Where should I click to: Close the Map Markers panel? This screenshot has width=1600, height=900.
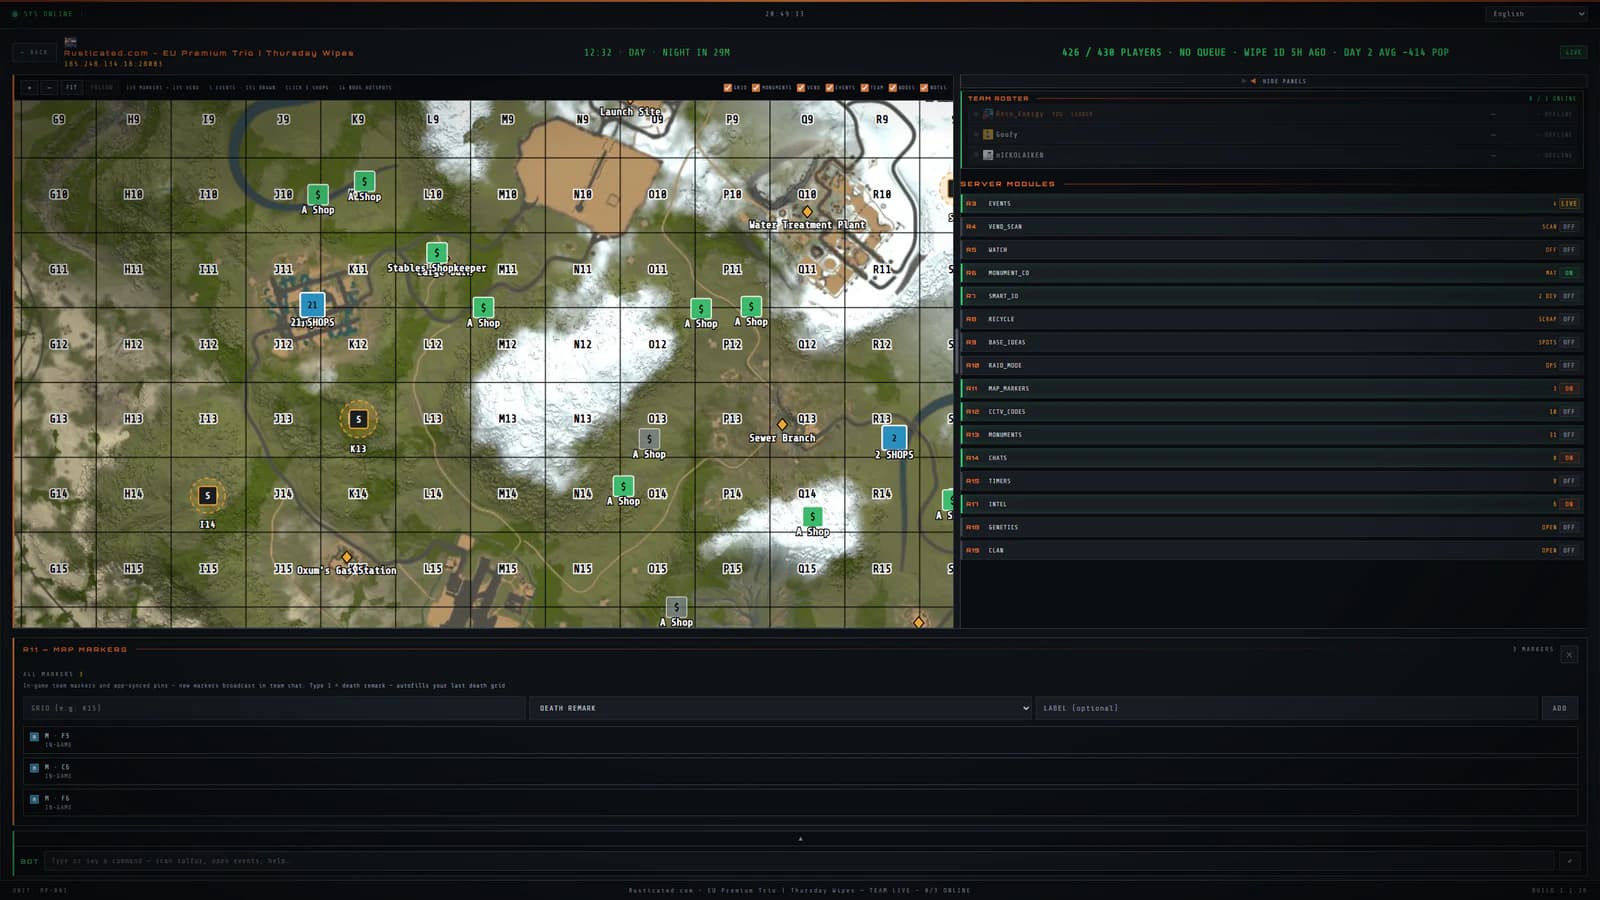[x=1569, y=654]
